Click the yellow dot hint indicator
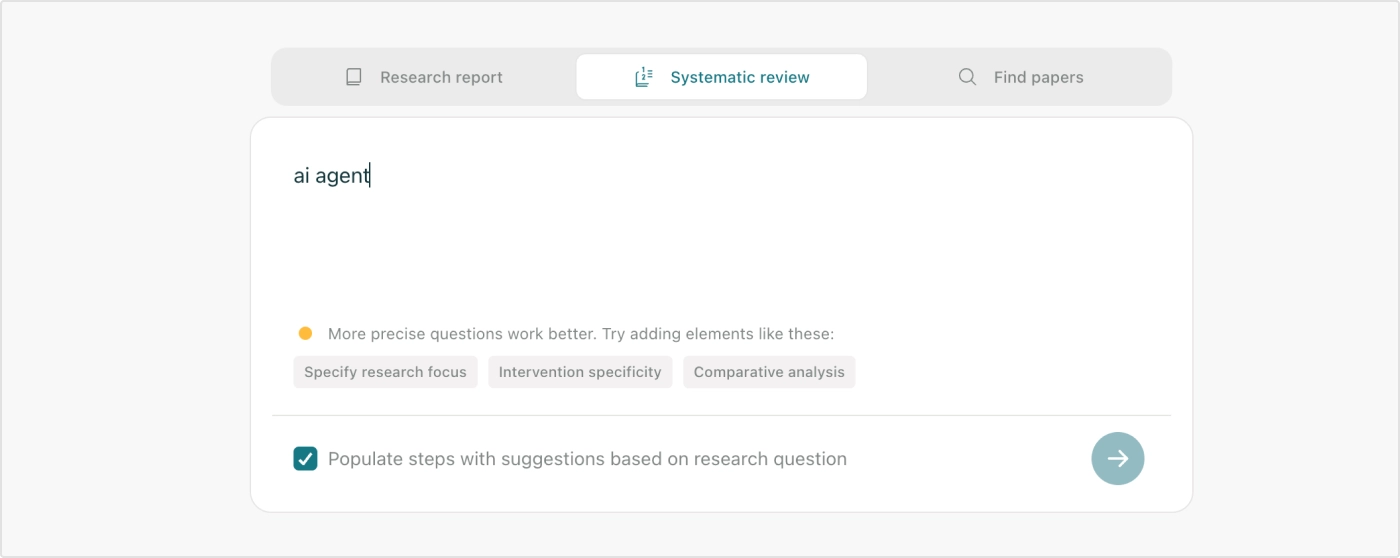Viewport: 1400px width, 558px height. 305,333
